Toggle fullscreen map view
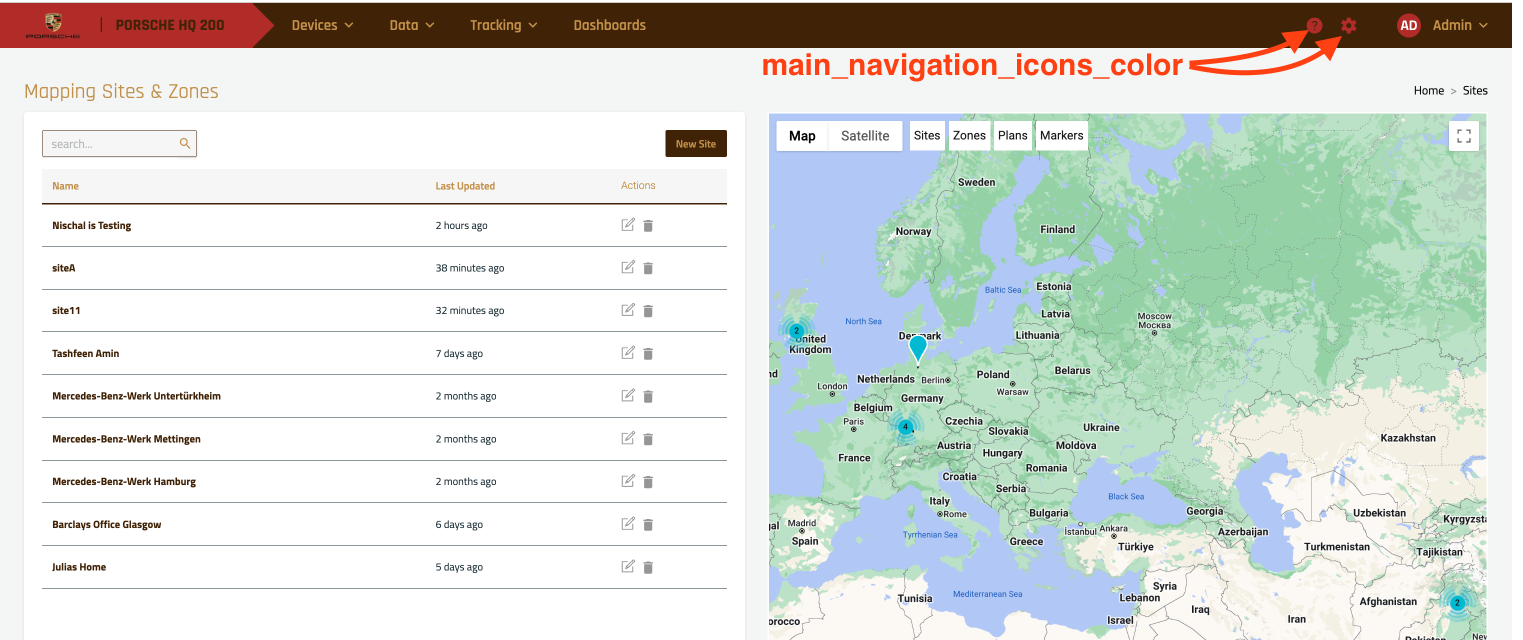Image resolution: width=1523 pixels, height=640 pixels. [1463, 136]
